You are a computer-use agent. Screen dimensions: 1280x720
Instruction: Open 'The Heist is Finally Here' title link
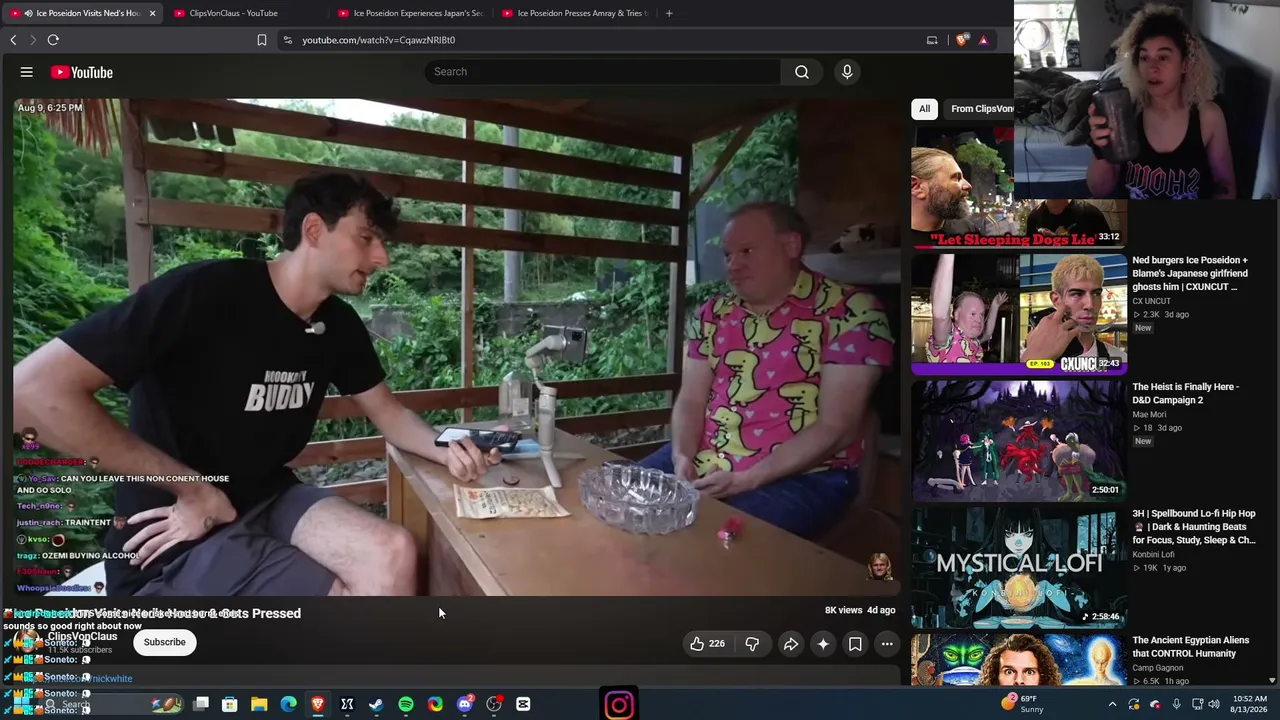pos(1185,393)
